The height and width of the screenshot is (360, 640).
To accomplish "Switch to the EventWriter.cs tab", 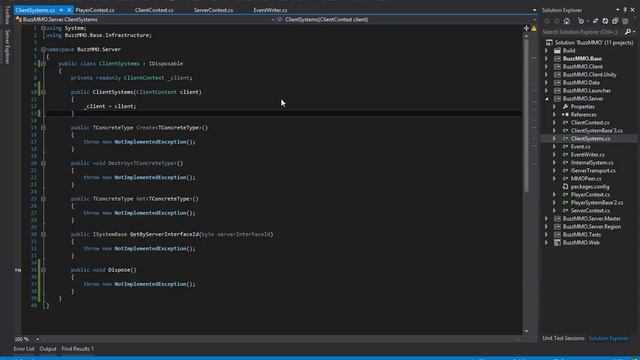I will click(270, 10).
